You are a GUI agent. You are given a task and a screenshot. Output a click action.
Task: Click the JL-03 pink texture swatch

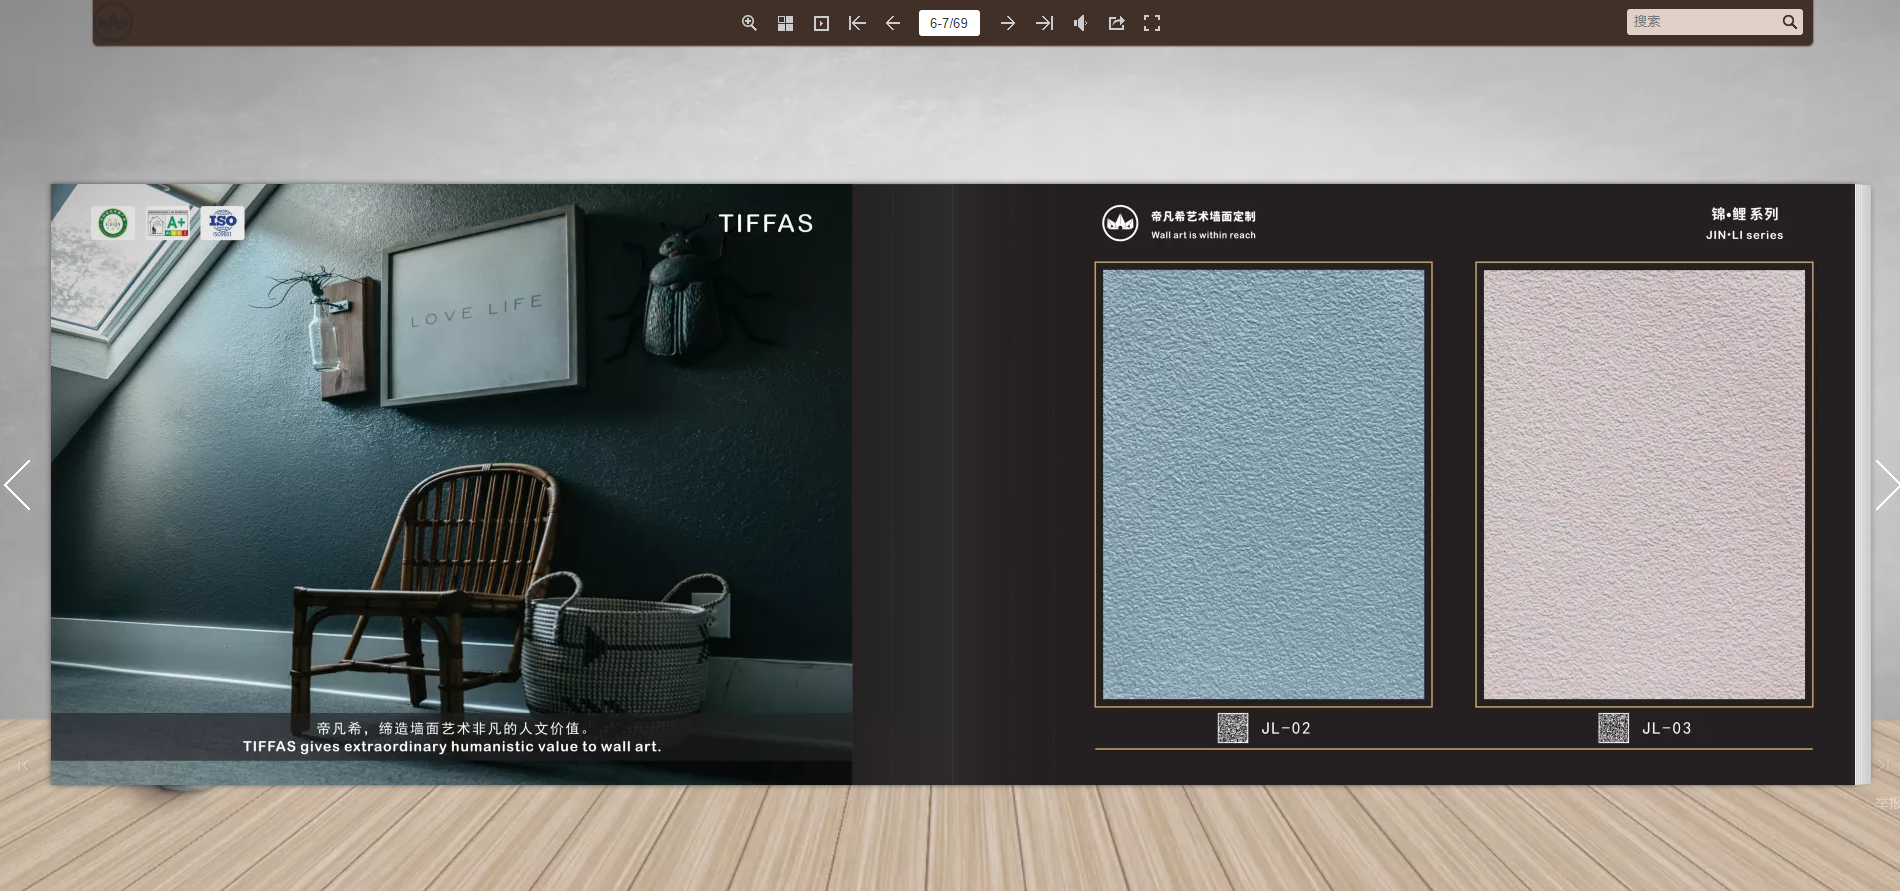(x=1644, y=484)
